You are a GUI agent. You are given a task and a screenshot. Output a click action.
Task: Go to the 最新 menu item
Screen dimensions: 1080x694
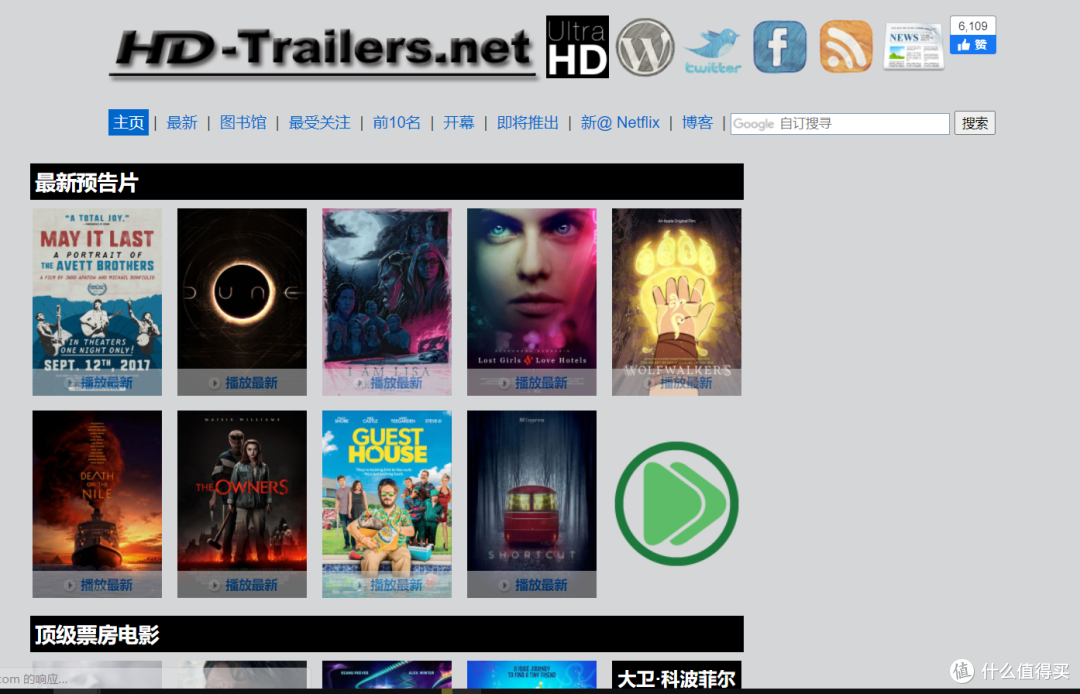pos(182,123)
